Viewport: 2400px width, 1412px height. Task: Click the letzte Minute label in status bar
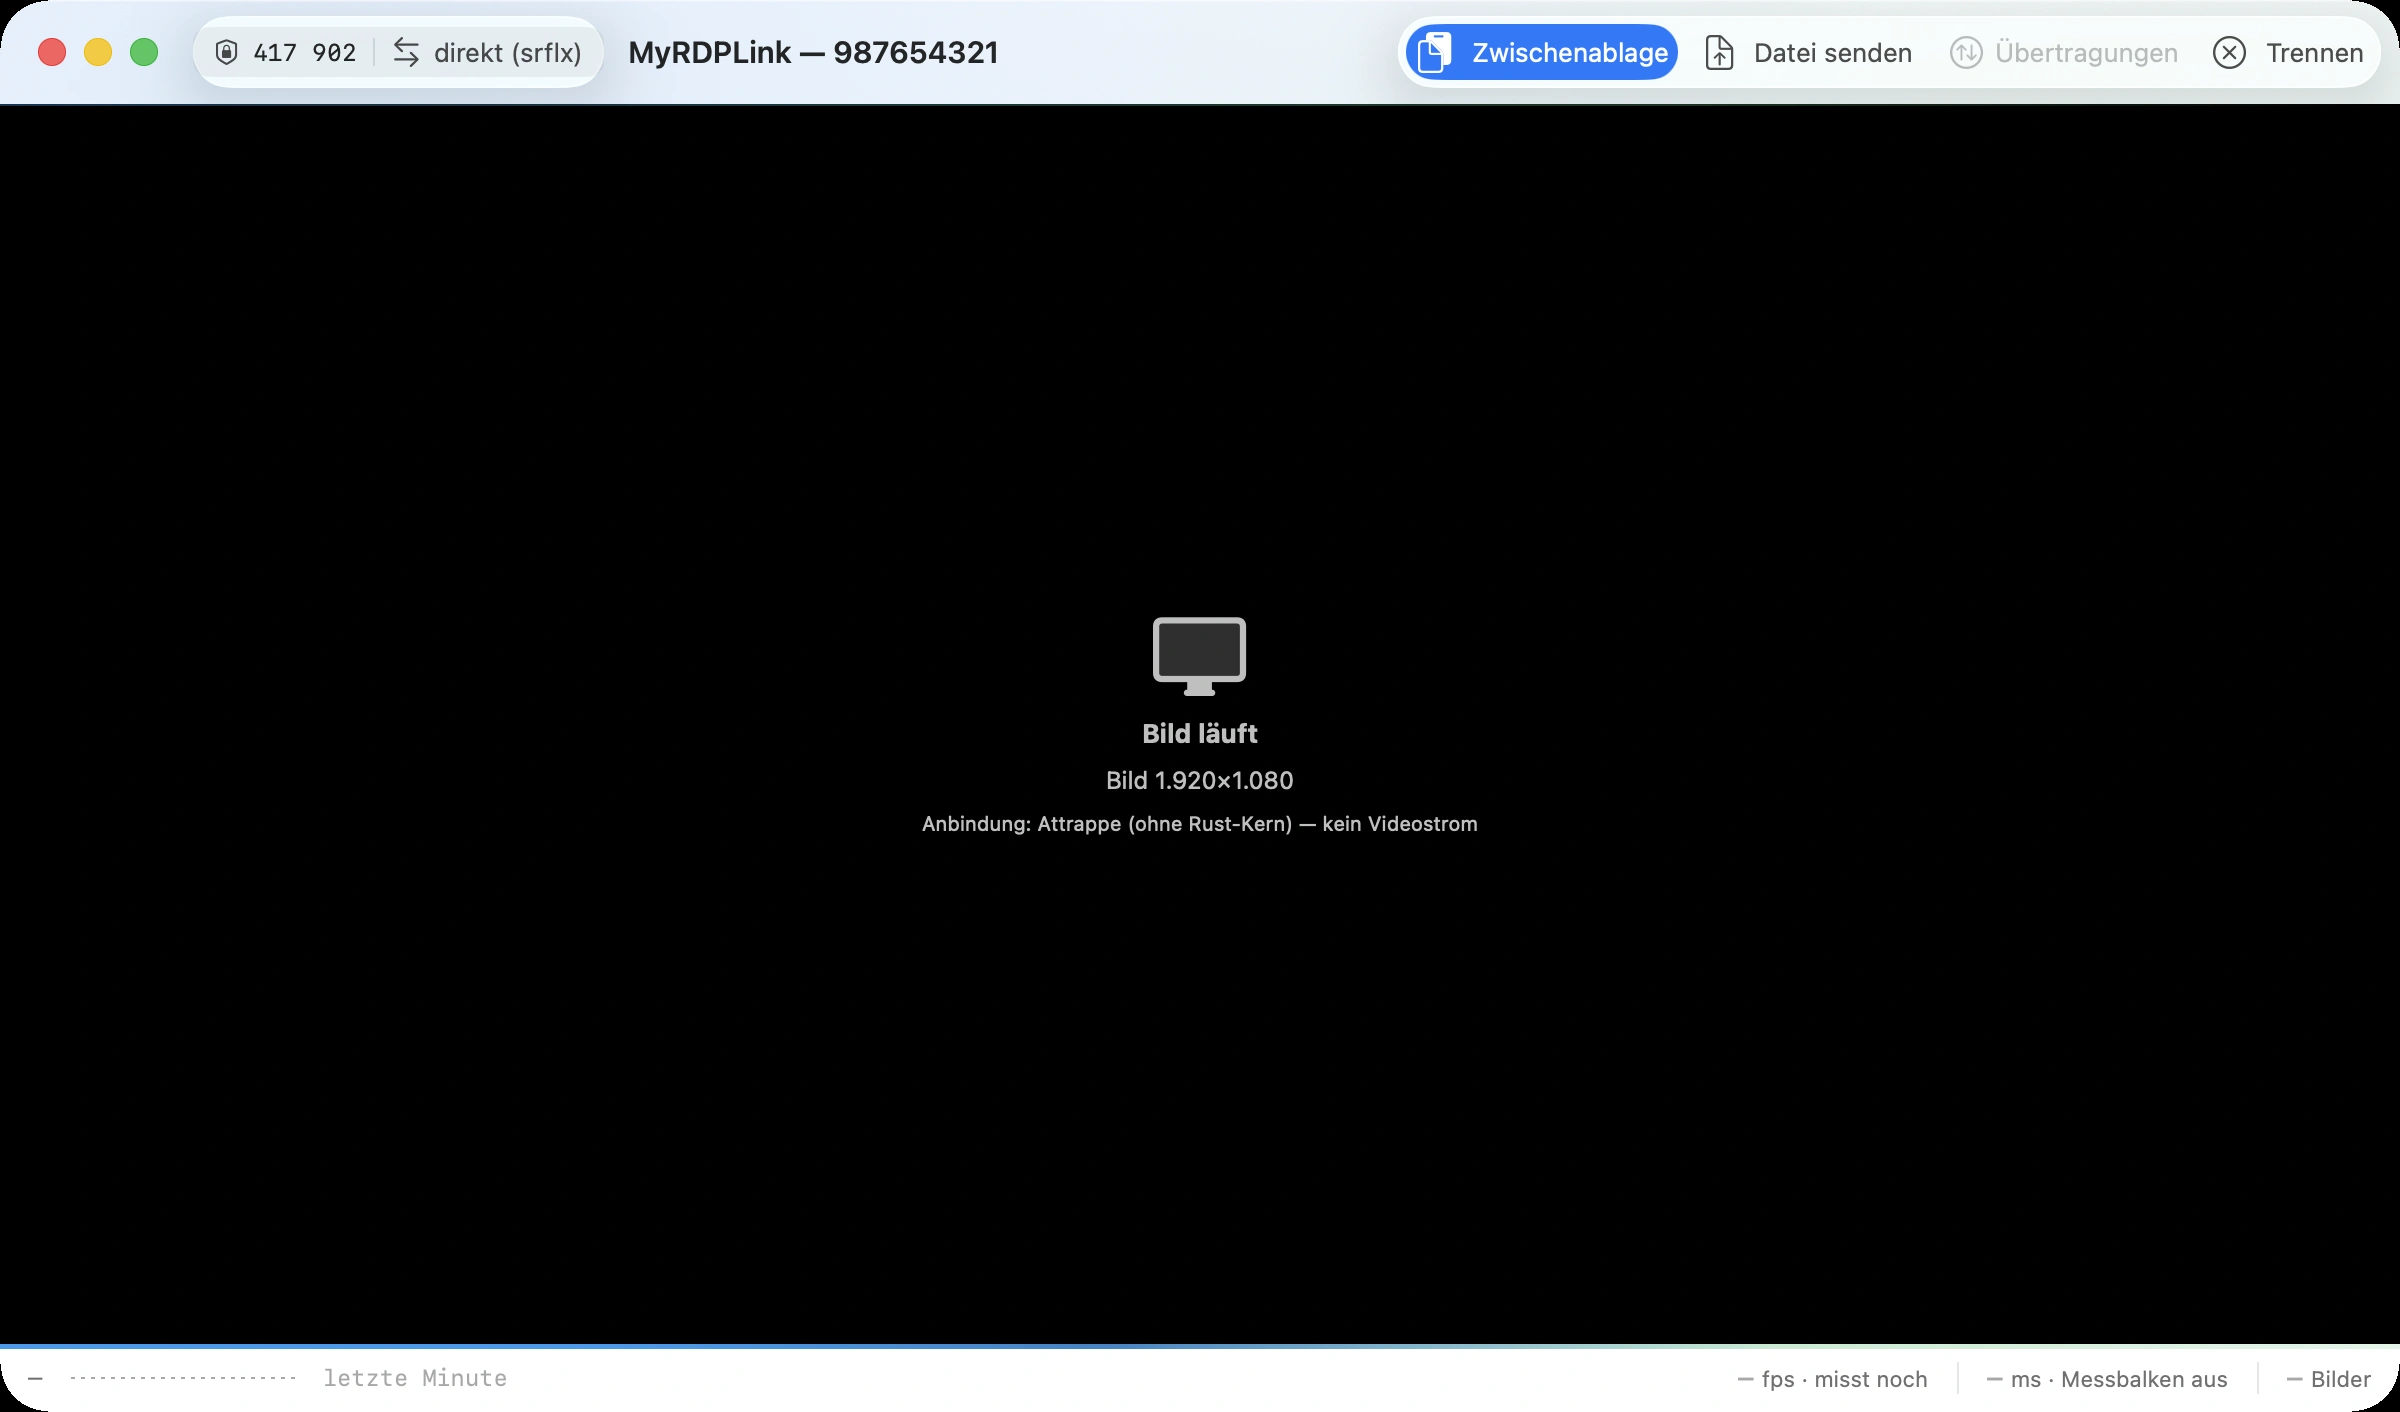415,1378
